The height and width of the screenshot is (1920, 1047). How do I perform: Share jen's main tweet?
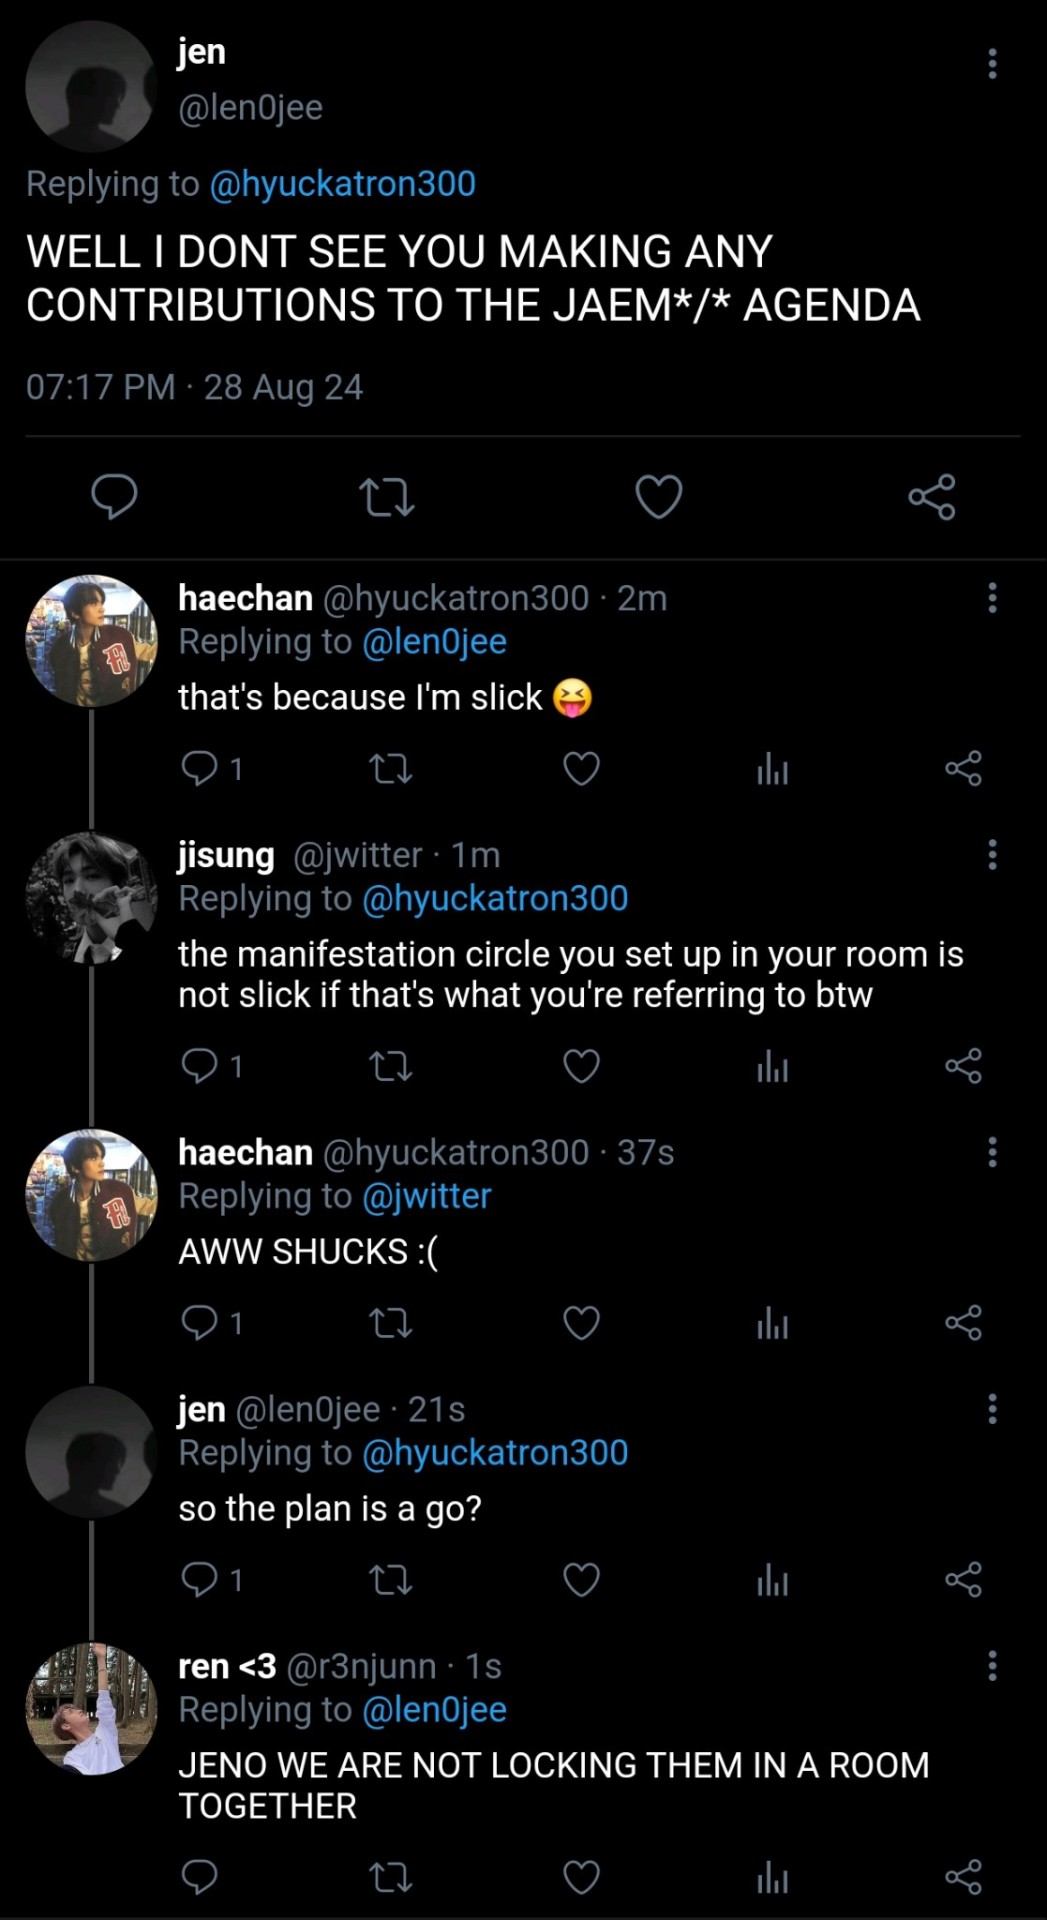(x=931, y=497)
